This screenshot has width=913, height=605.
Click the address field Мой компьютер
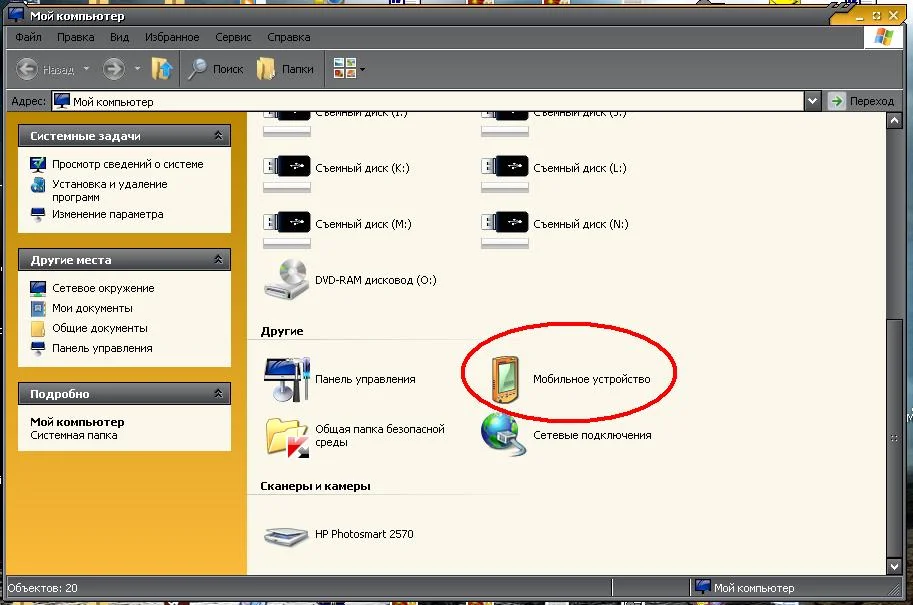(x=427, y=101)
